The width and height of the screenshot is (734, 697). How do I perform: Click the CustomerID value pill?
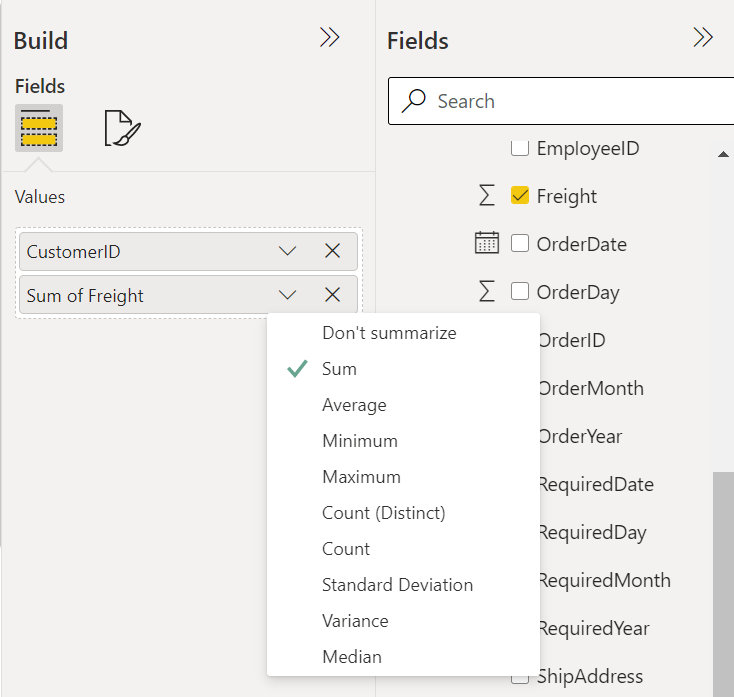pyautogui.click(x=188, y=251)
